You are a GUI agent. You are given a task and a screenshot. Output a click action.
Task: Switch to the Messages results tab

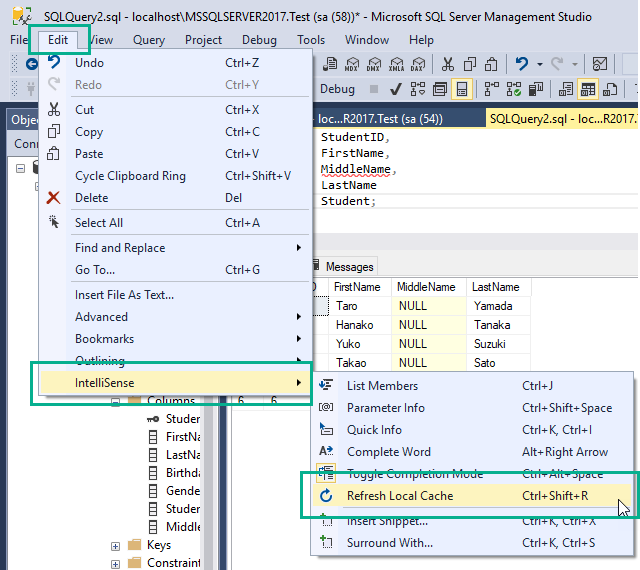pyautogui.click(x=349, y=267)
